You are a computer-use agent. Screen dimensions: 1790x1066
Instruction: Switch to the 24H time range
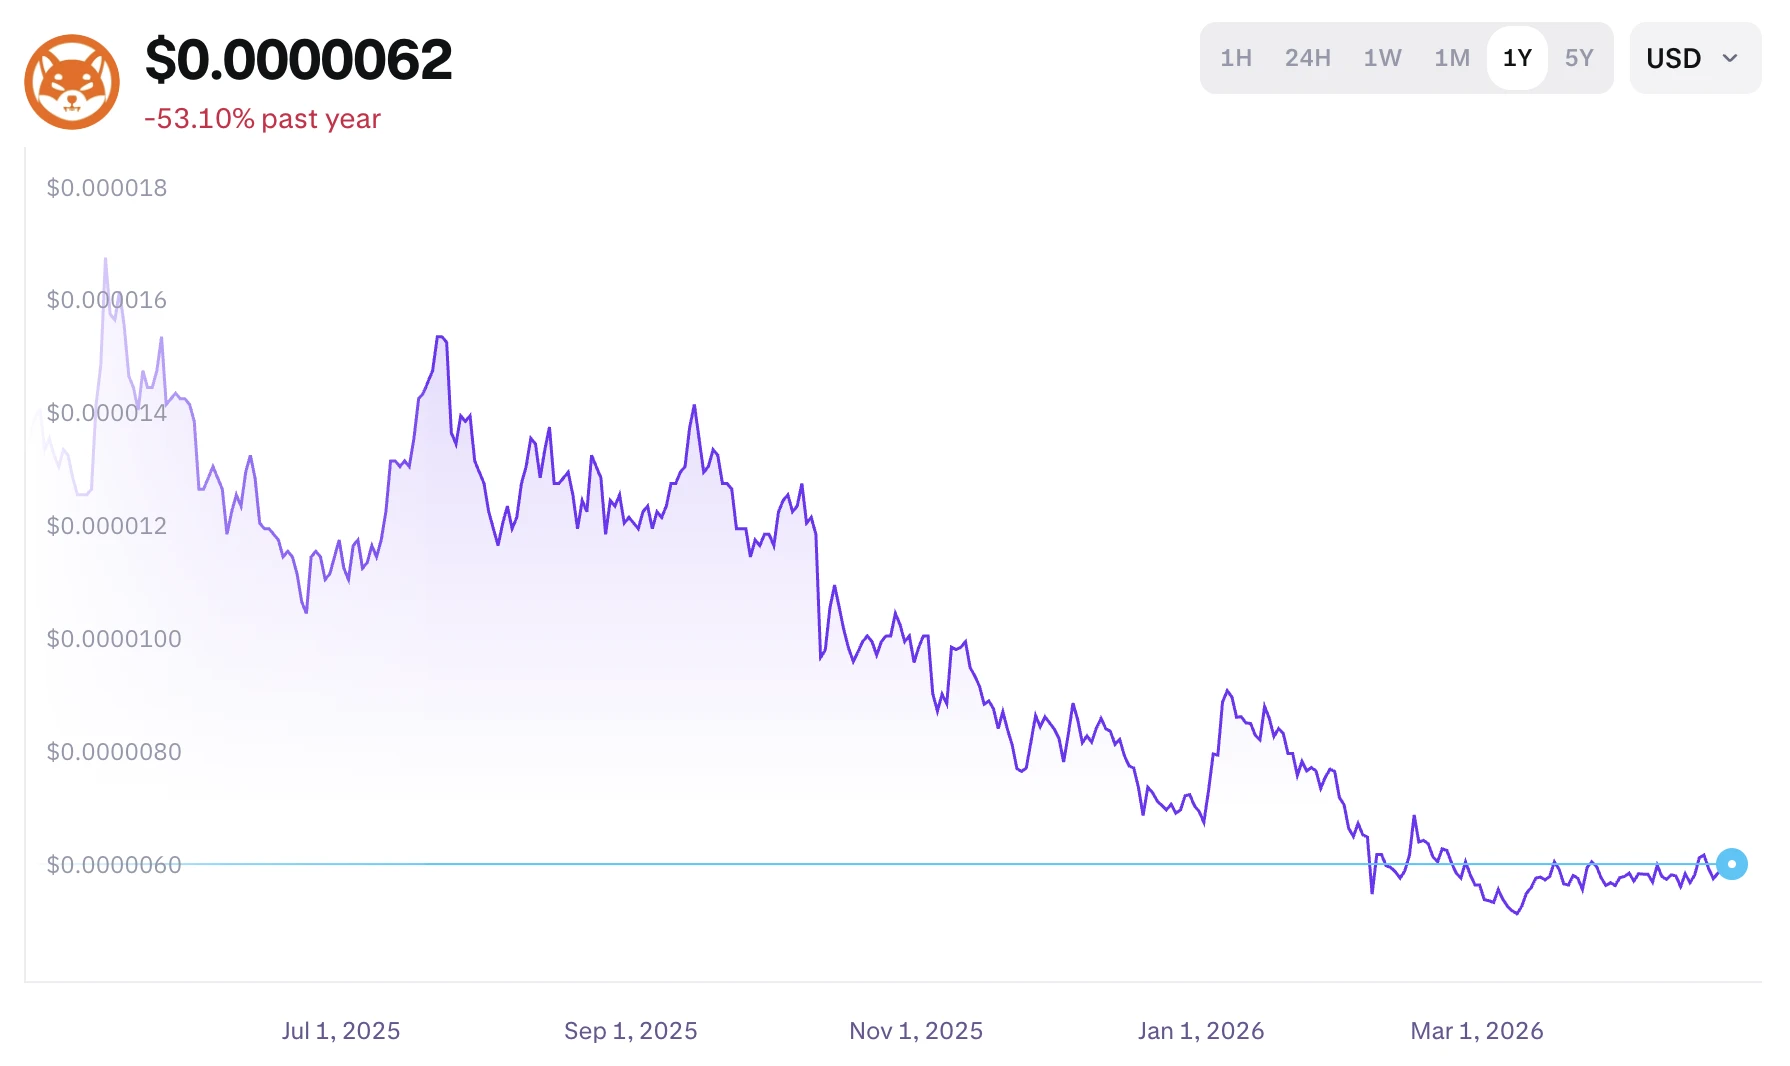click(1307, 58)
